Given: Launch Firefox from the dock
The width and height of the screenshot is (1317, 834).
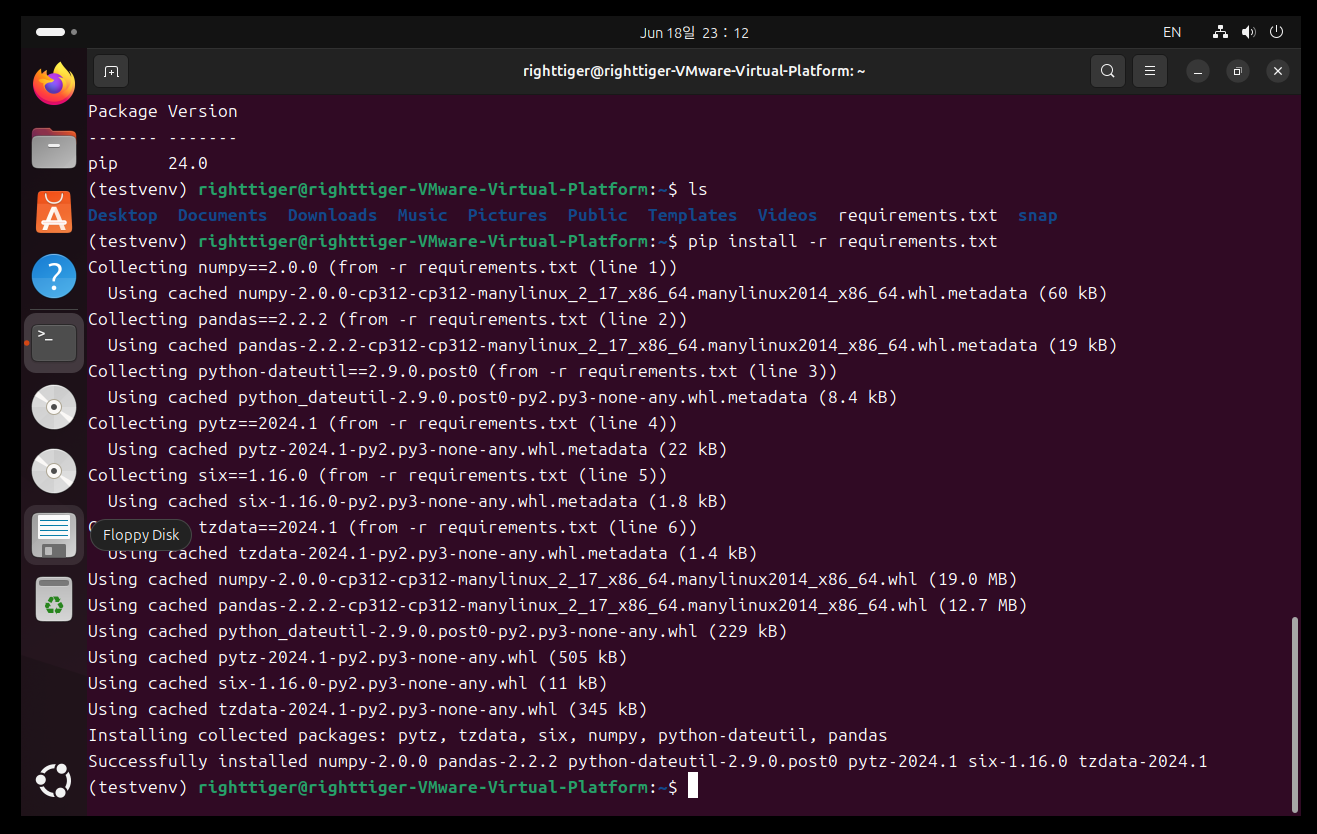Looking at the screenshot, I should (x=54, y=83).
